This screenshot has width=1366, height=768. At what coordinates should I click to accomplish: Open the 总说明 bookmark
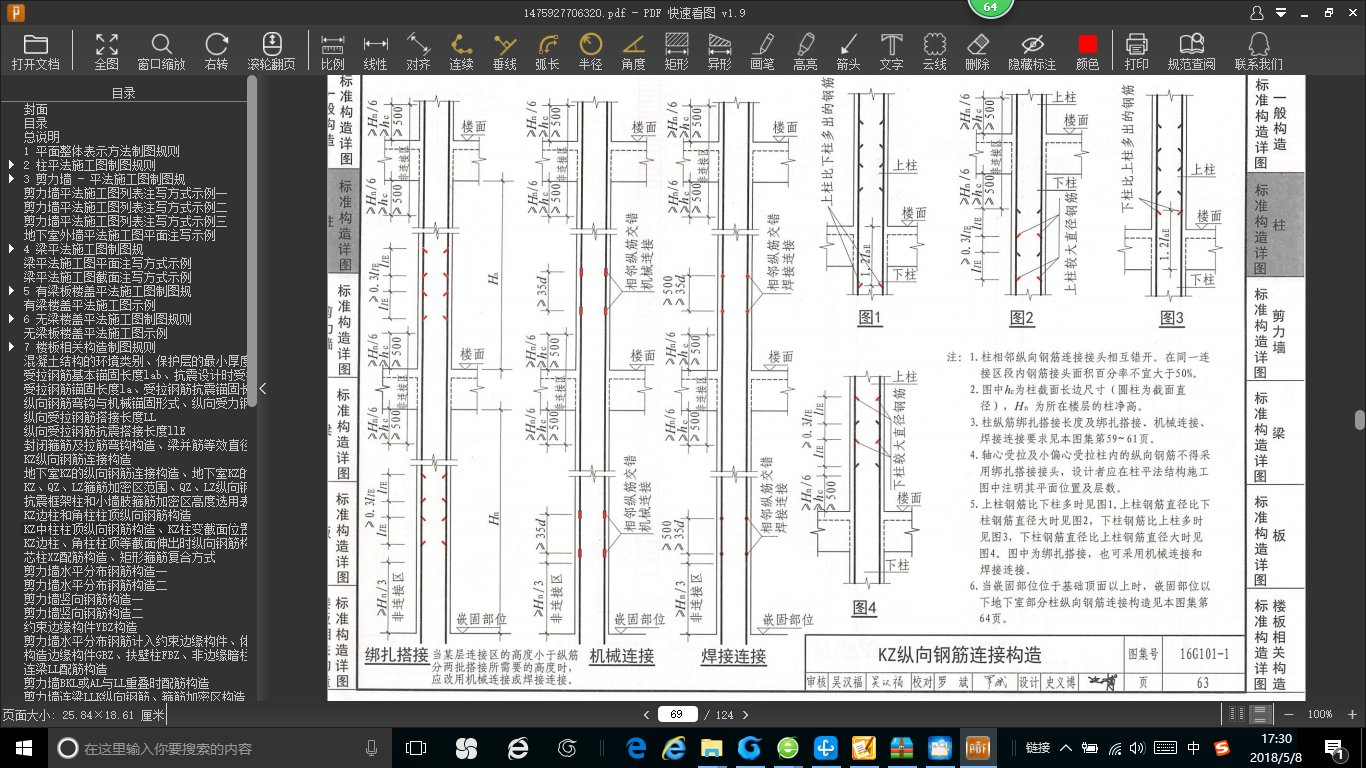tap(42, 137)
